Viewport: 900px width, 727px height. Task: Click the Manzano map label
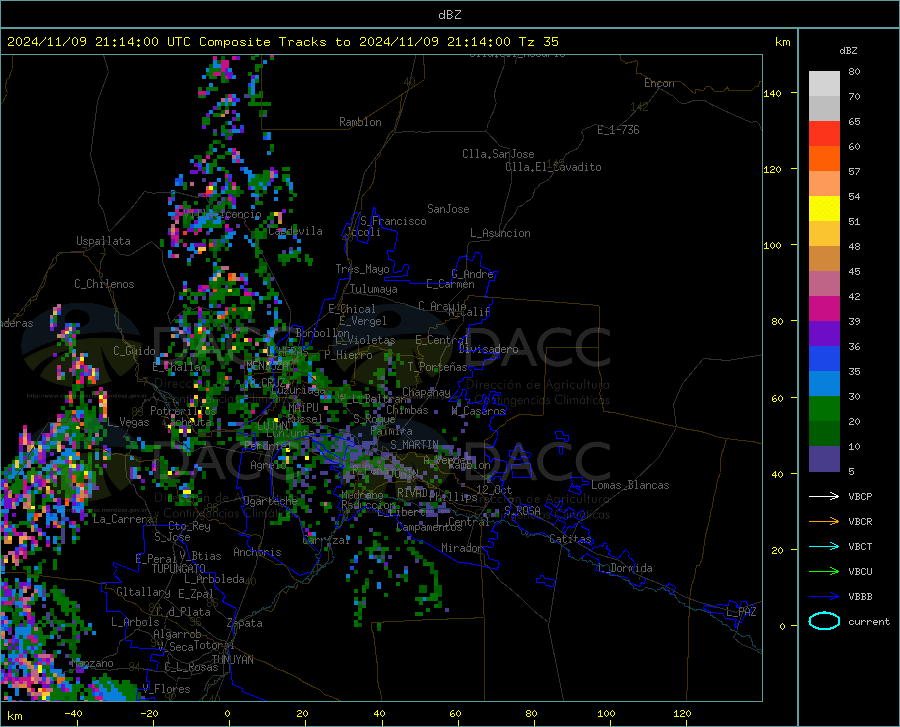(92, 663)
